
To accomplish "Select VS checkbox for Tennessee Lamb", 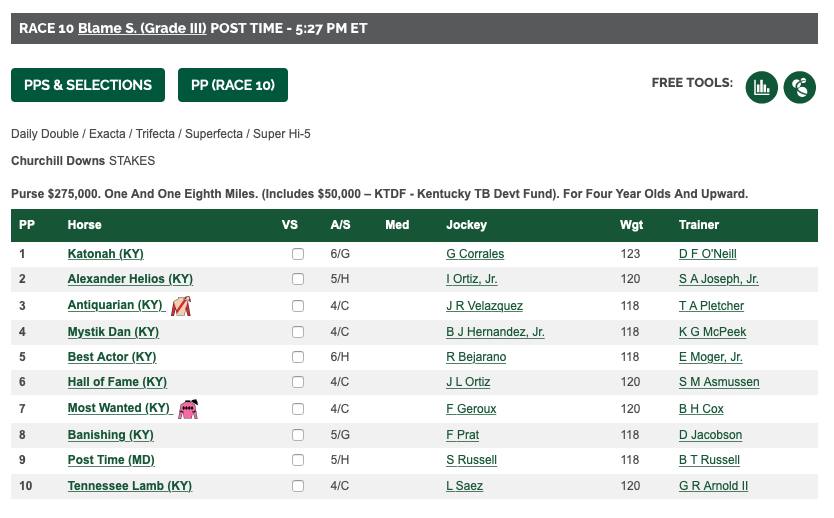I will (298, 486).
